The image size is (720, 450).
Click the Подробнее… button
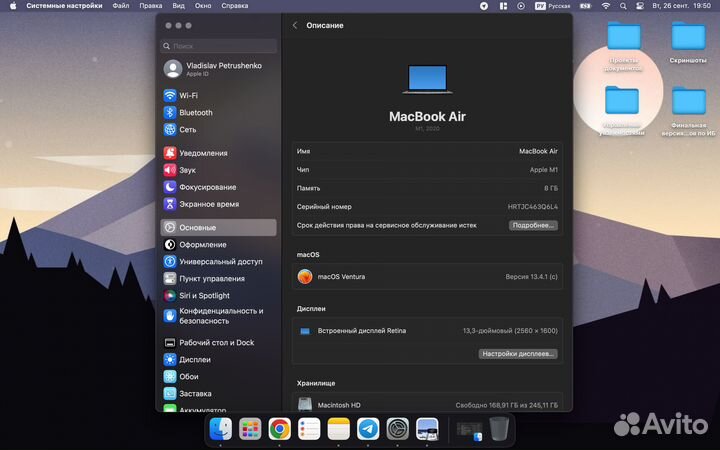click(x=532, y=225)
